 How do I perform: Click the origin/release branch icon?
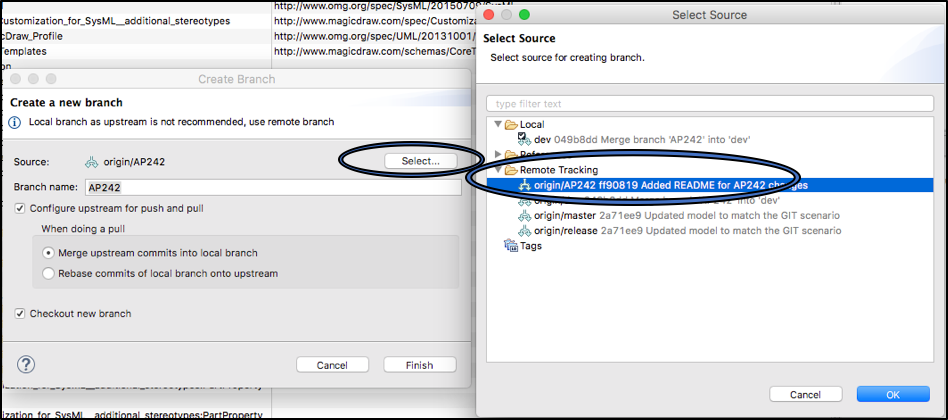[x=524, y=231]
